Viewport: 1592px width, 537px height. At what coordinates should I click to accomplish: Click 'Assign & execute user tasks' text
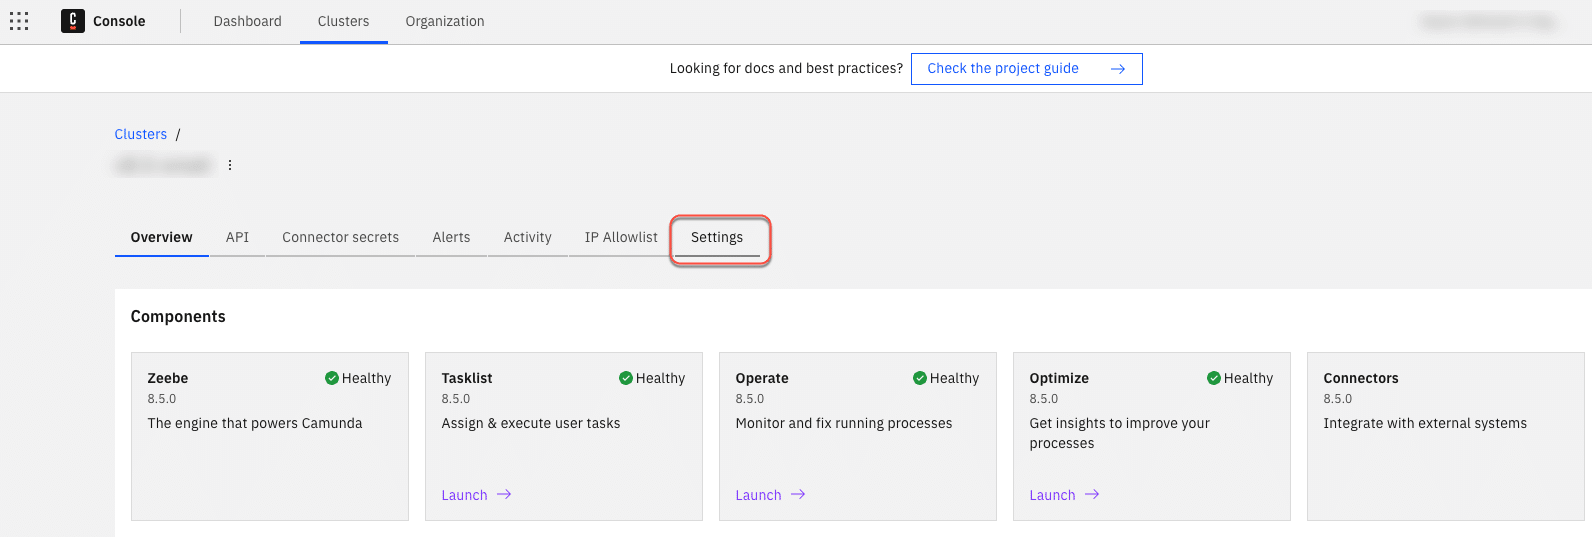[531, 423]
